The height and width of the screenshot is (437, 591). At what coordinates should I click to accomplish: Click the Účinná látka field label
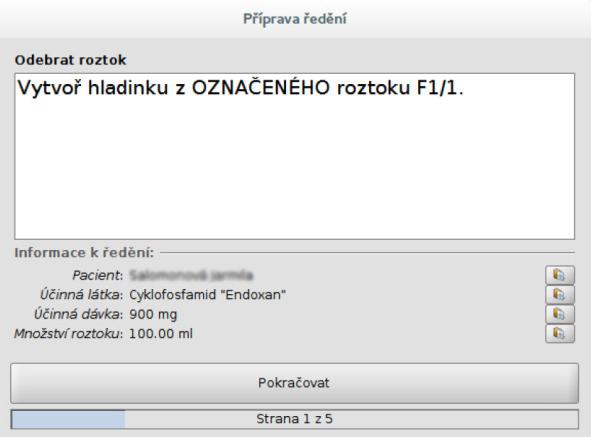(x=81, y=294)
